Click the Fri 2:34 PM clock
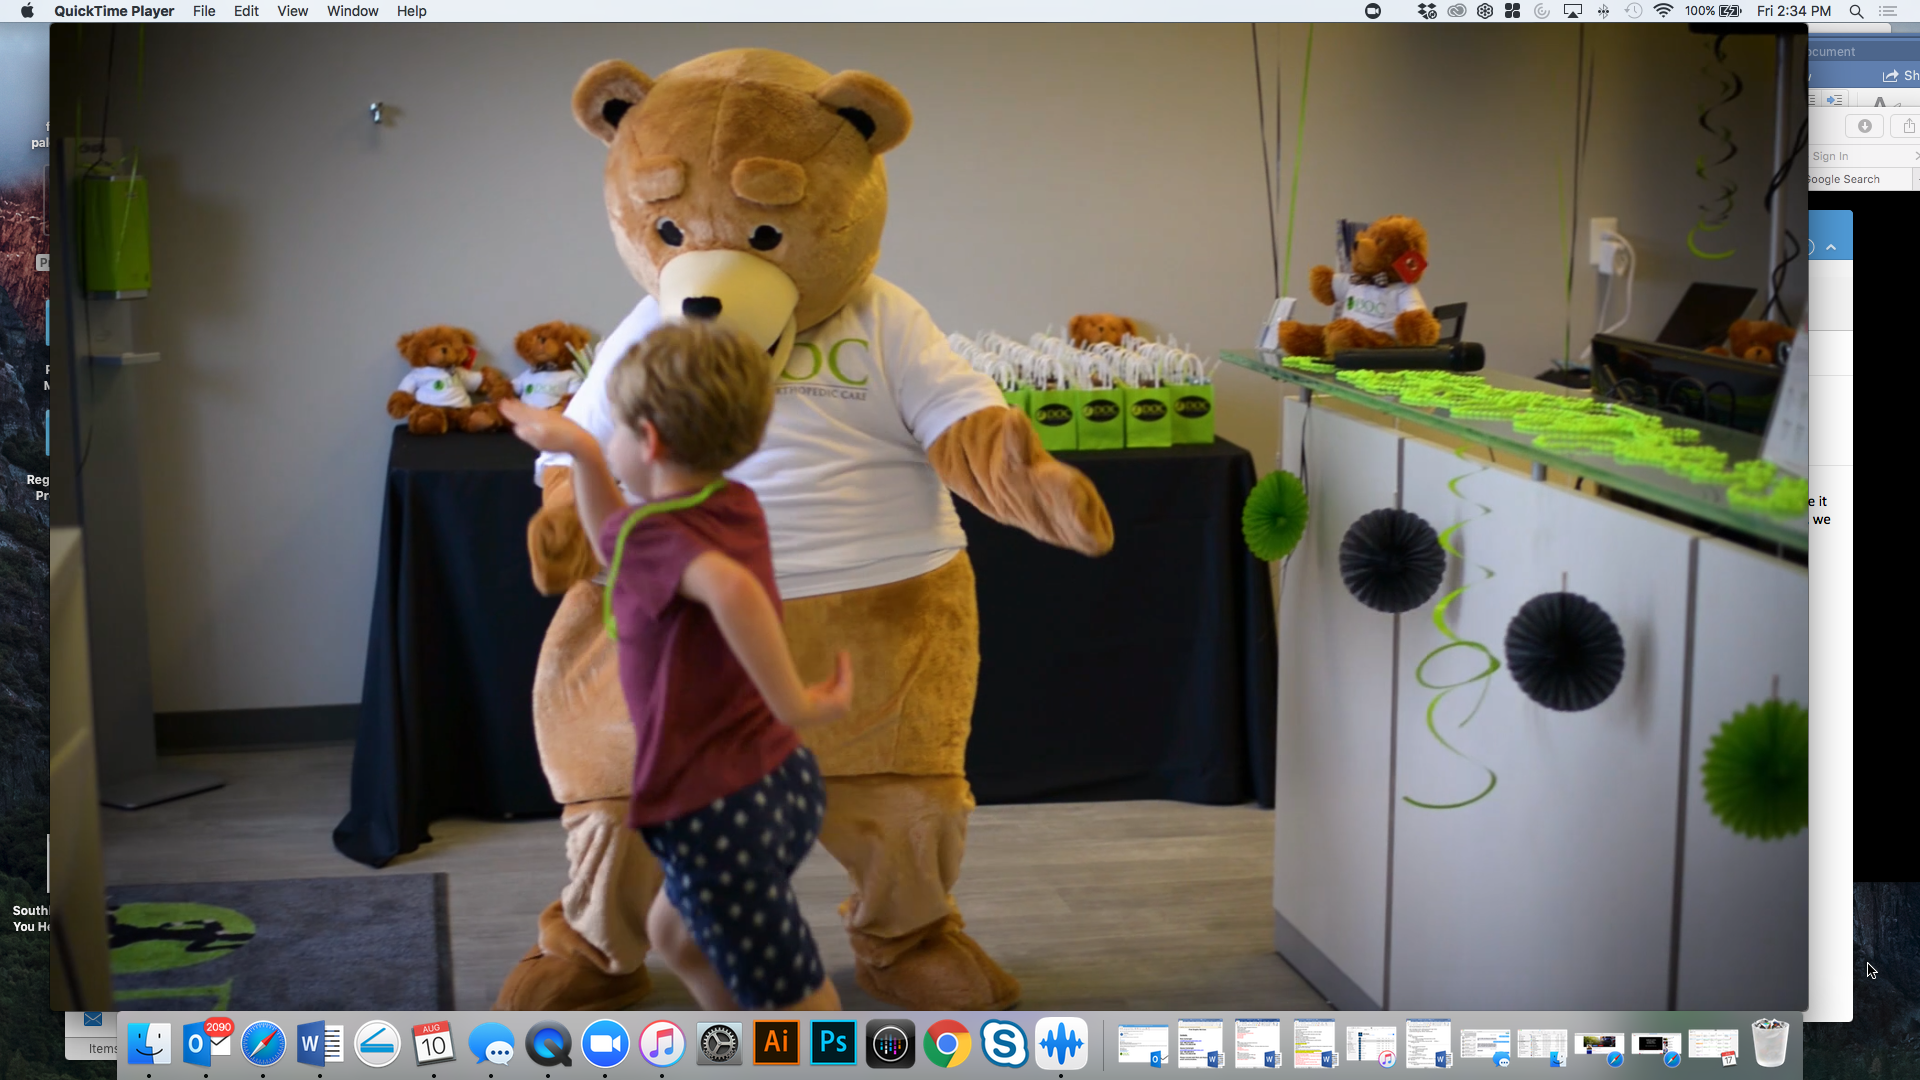Image resolution: width=1920 pixels, height=1080 pixels. 1794,11
